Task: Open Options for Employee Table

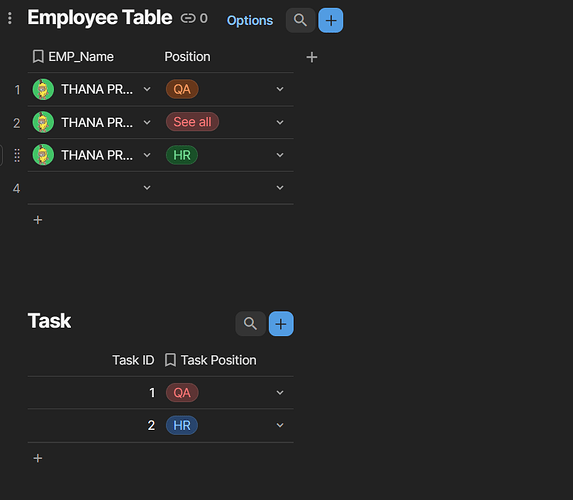Action: click(x=250, y=20)
